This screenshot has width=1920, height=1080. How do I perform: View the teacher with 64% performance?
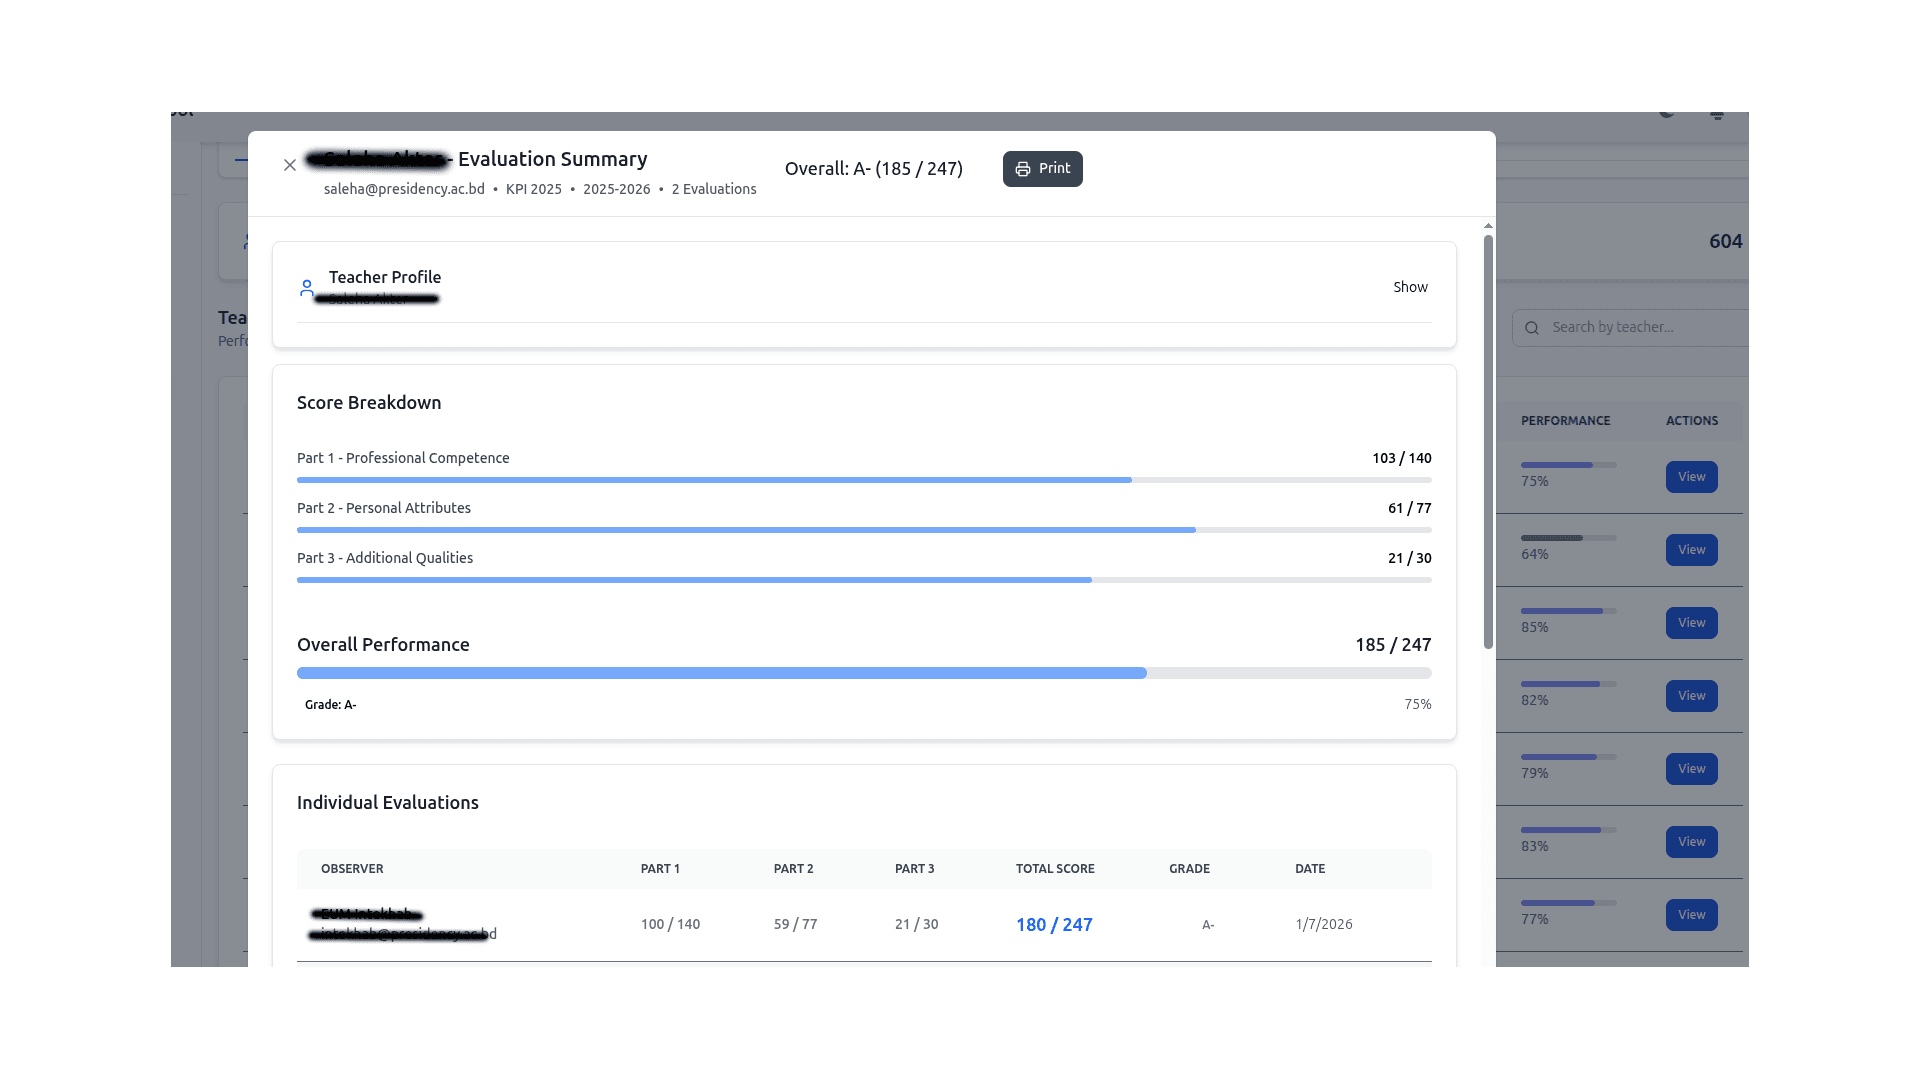pyautogui.click(x=1691, y=550)
